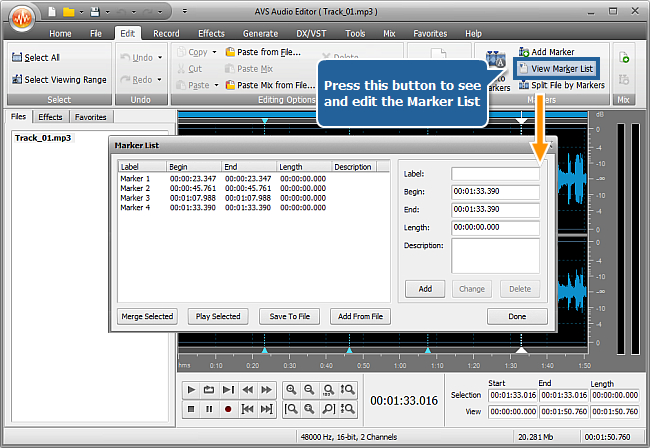Click the Add button in Marker List
This screenshot has width=650, height=448.
pos(425,289)
